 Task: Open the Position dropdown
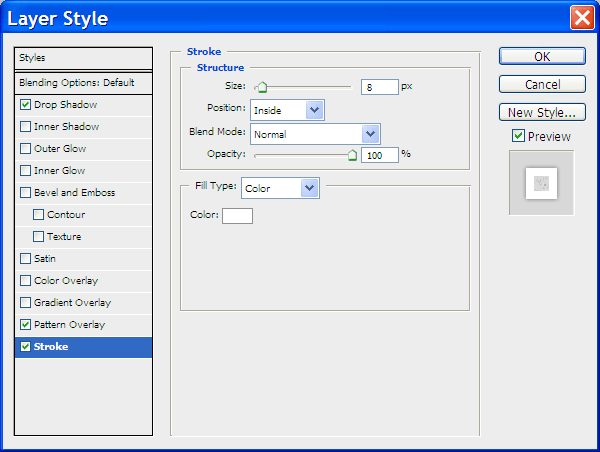click(x=287, y=110)
